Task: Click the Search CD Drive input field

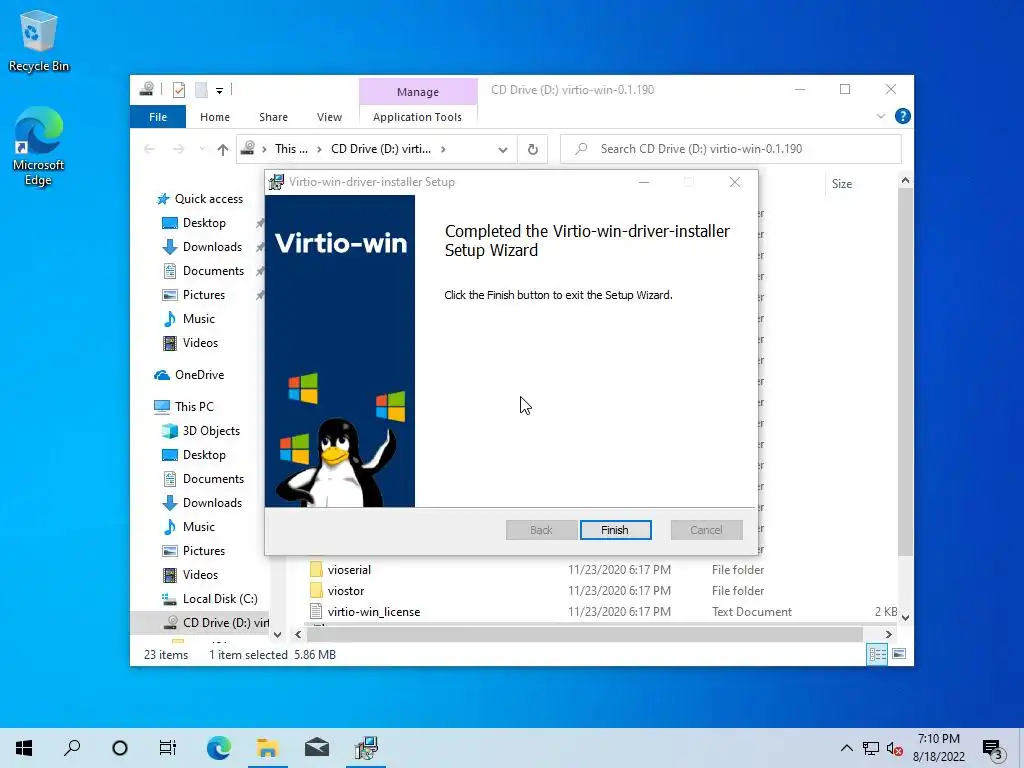Action: (x=731, y=149)
